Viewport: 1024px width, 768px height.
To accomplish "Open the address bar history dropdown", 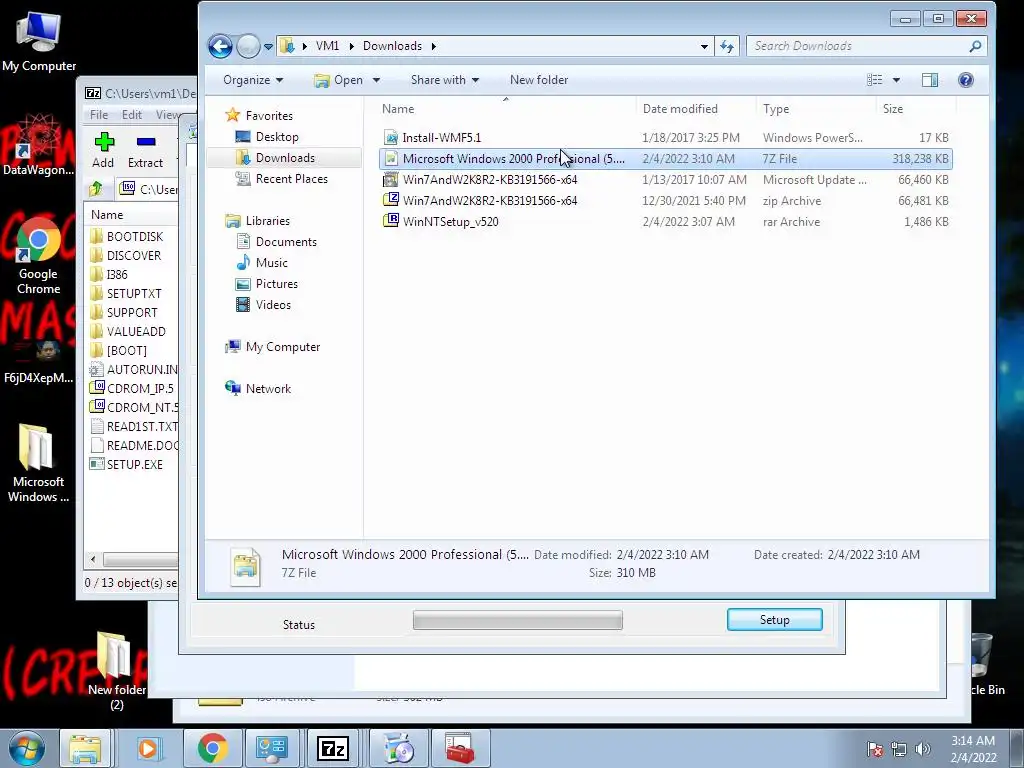I will point(703,46).
